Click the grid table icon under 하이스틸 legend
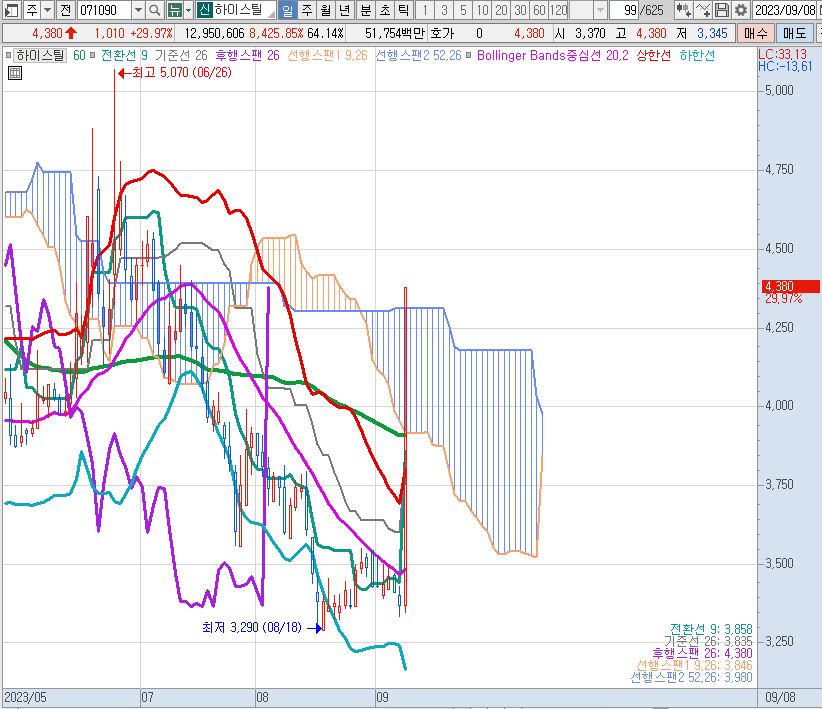 pyautogui.click(x=15, y=73)
